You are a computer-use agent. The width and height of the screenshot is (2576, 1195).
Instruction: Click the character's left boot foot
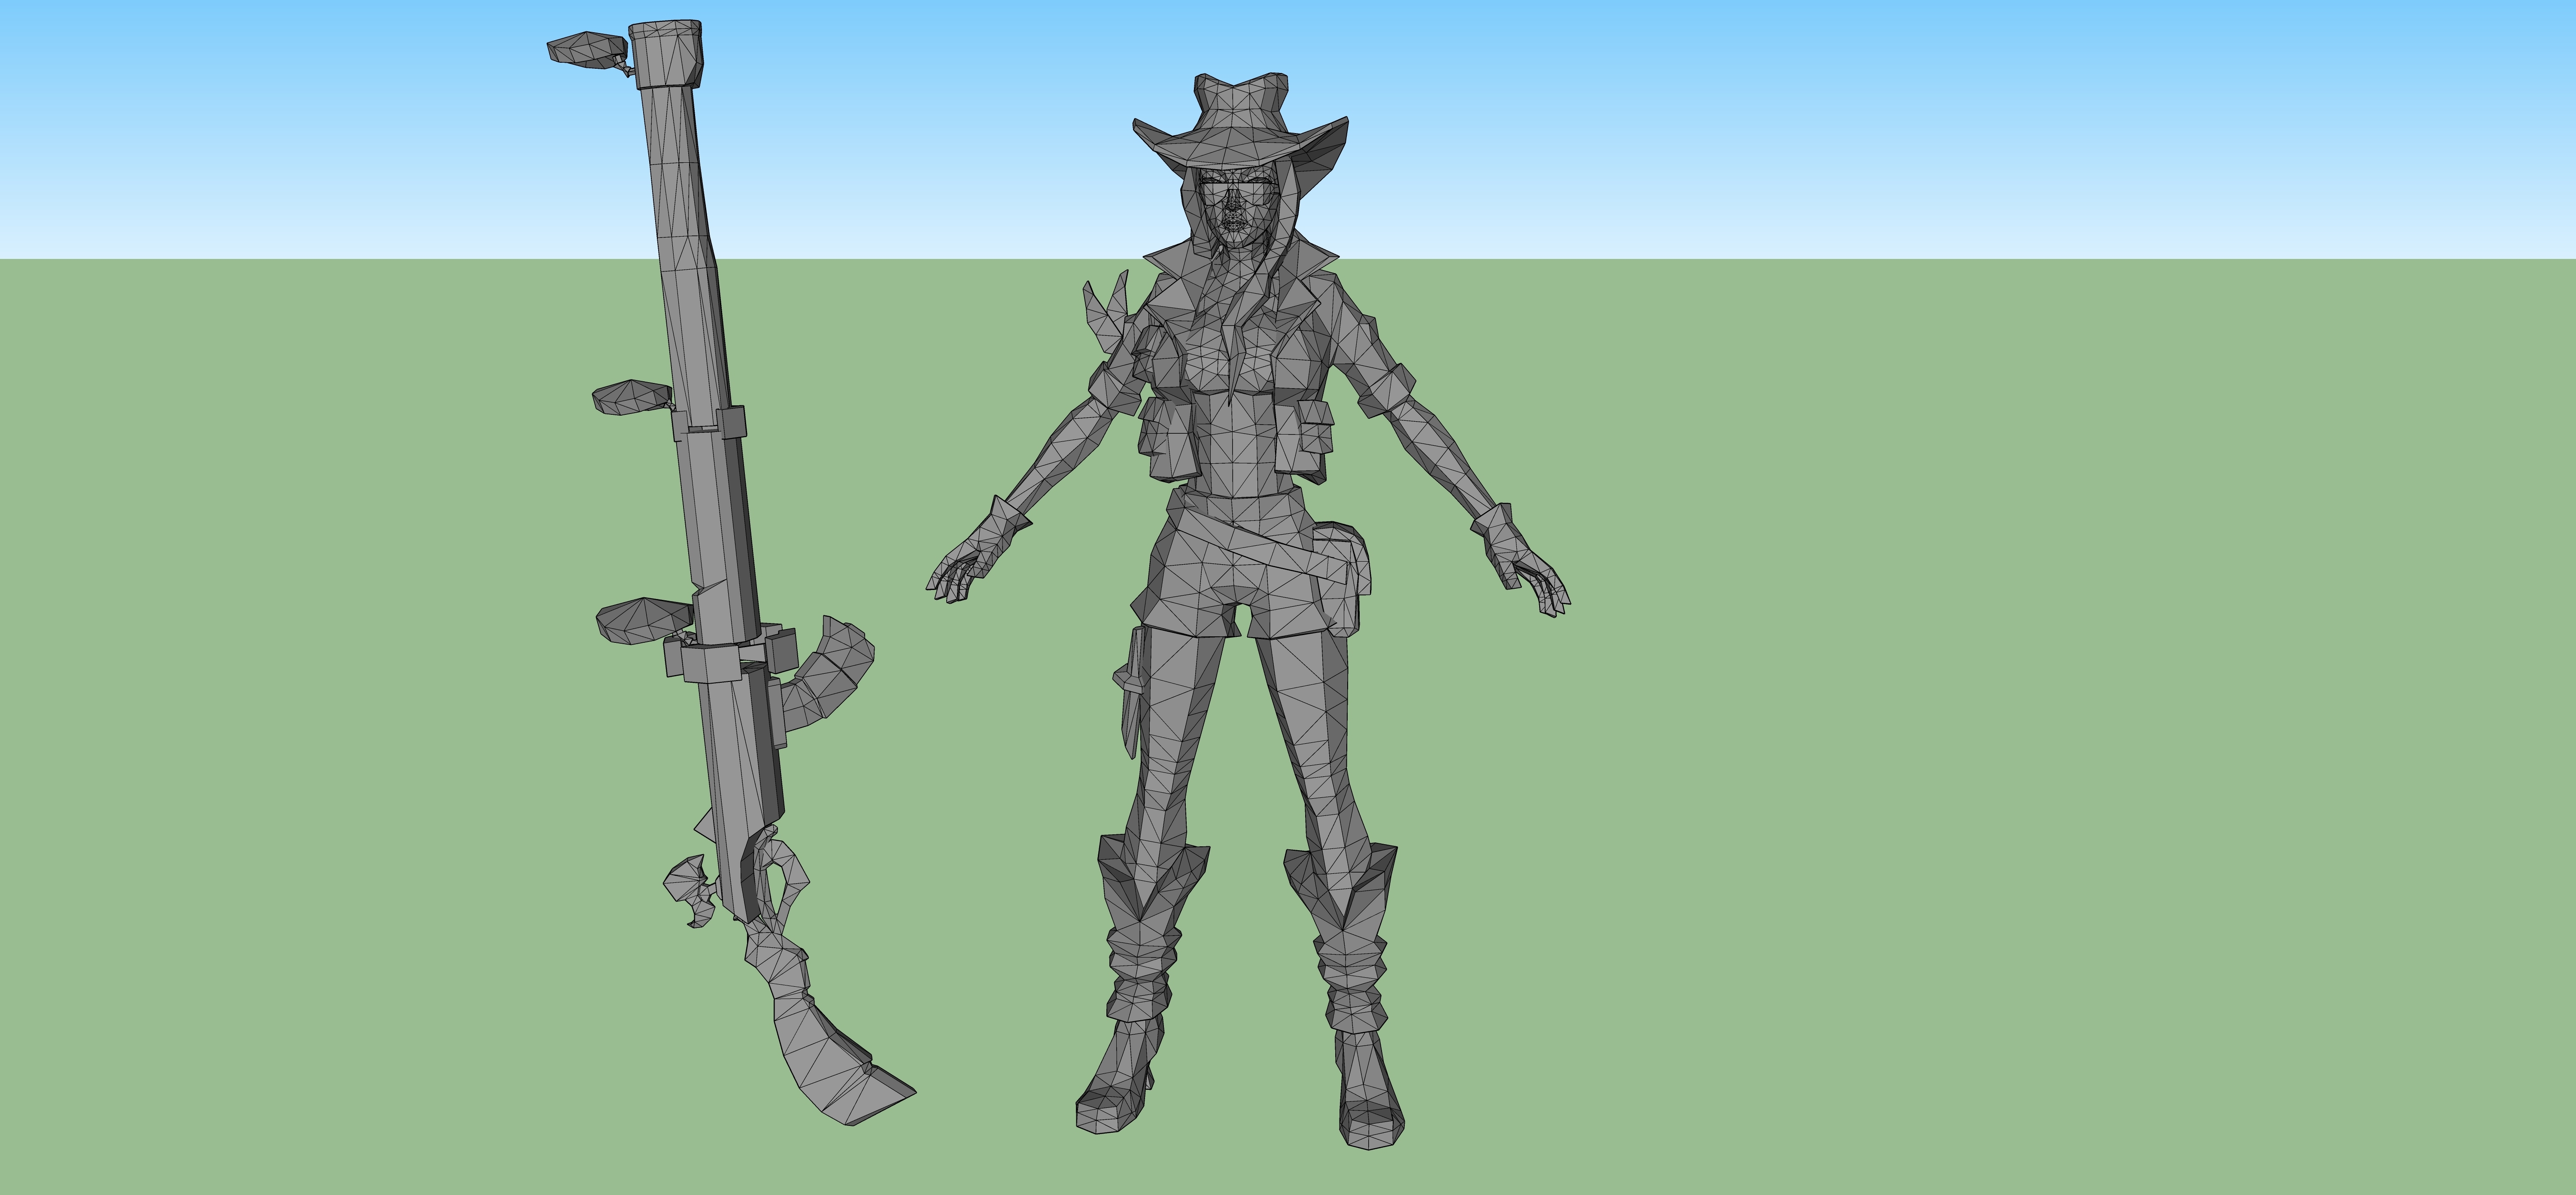tap(1368, 1100)
